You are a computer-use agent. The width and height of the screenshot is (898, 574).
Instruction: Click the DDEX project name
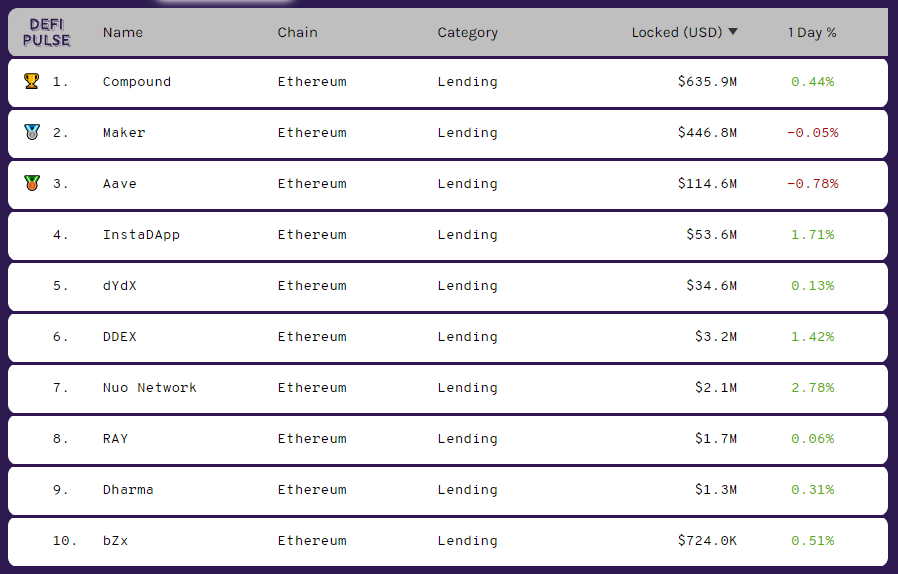point(120,337)
